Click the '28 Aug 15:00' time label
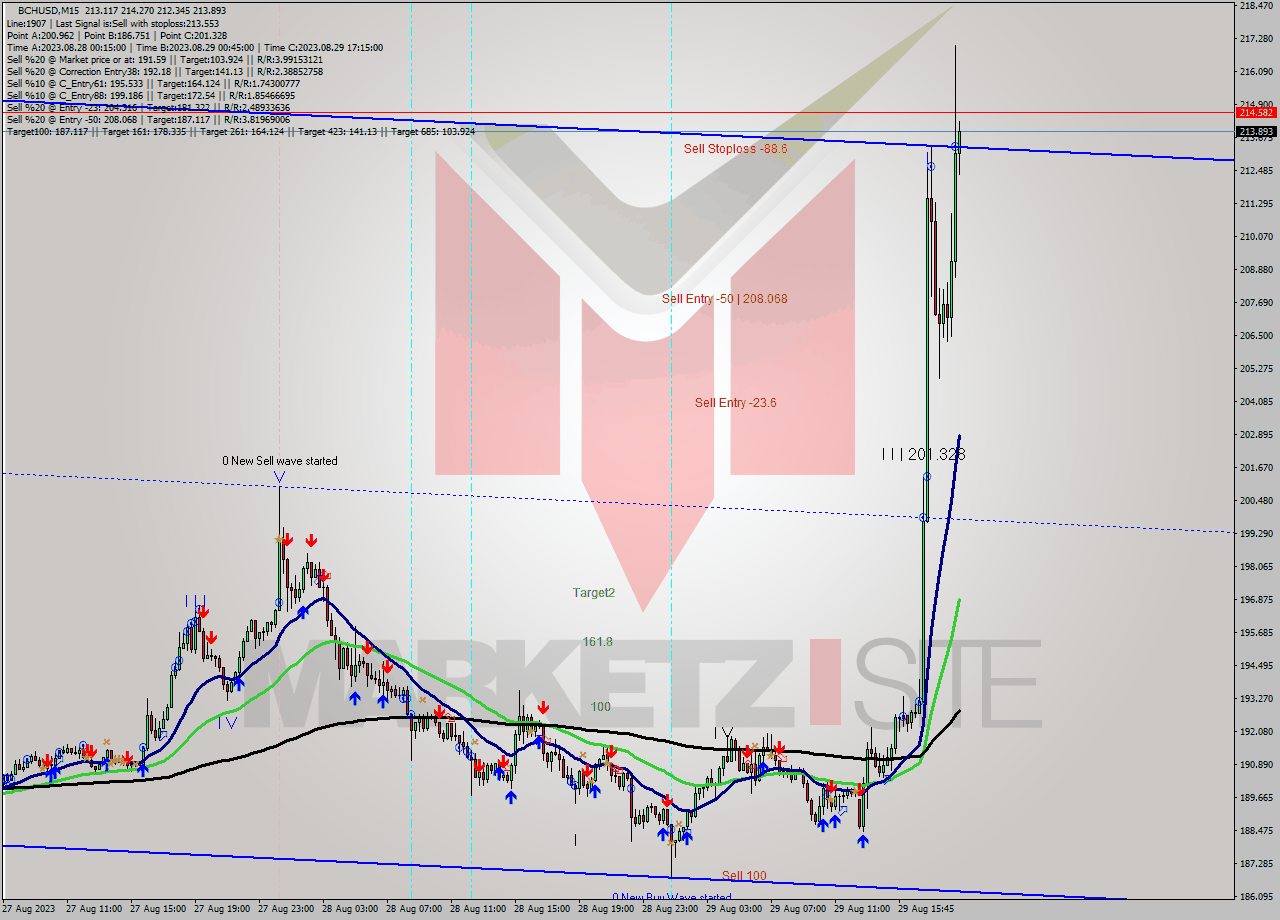 tap(542, 909)
